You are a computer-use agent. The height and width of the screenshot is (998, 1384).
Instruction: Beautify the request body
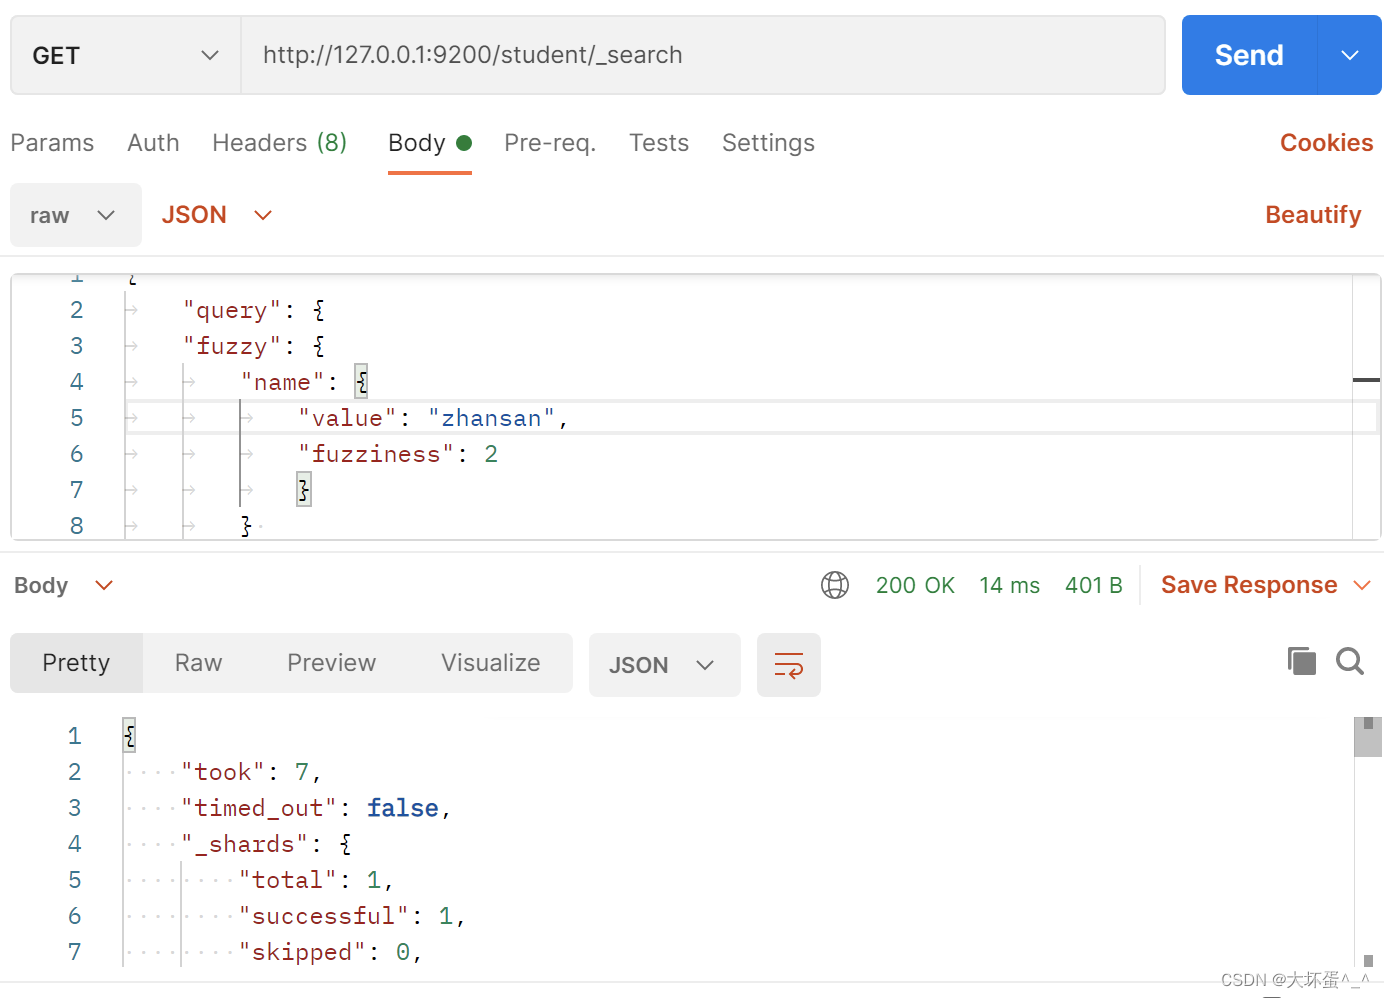pos(1313,215)
